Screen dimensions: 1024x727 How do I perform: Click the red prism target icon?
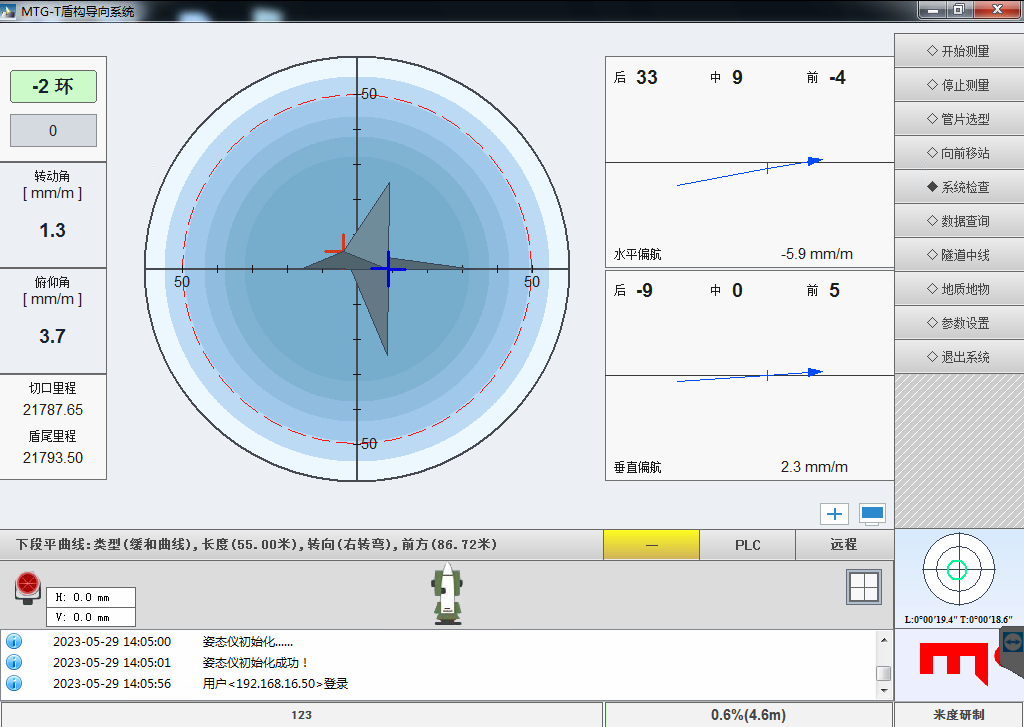(28, 588)
